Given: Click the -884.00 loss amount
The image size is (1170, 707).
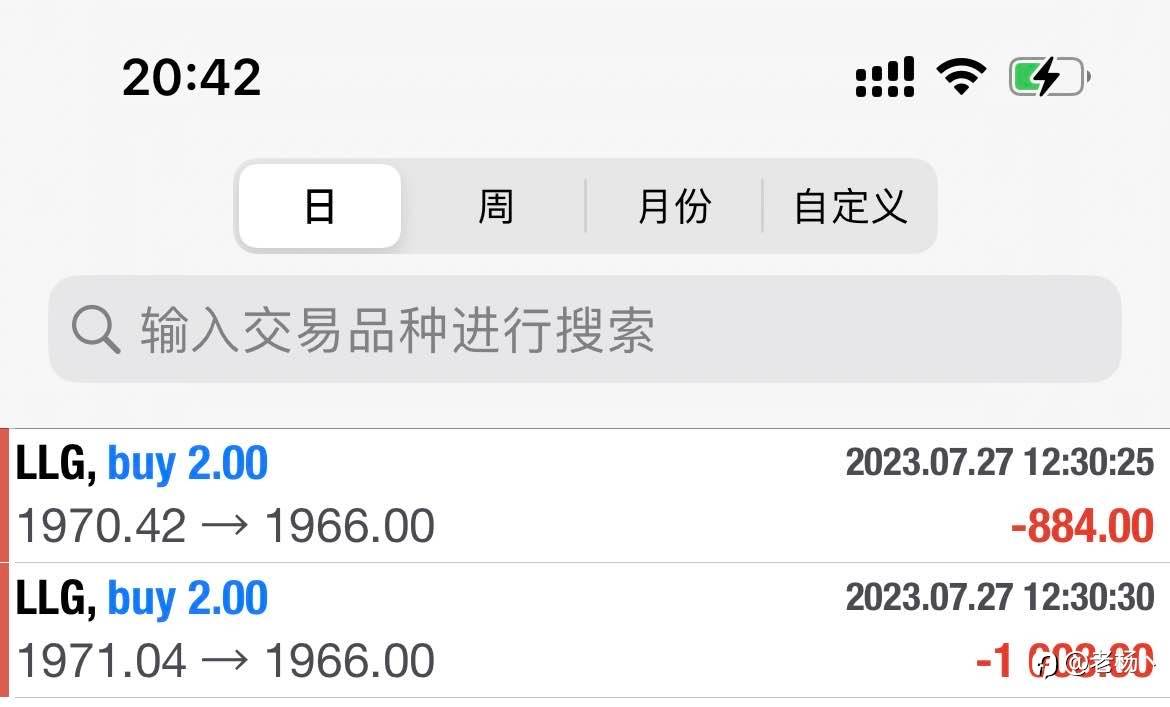Looking at the screenshot, I should point(1082,526).
